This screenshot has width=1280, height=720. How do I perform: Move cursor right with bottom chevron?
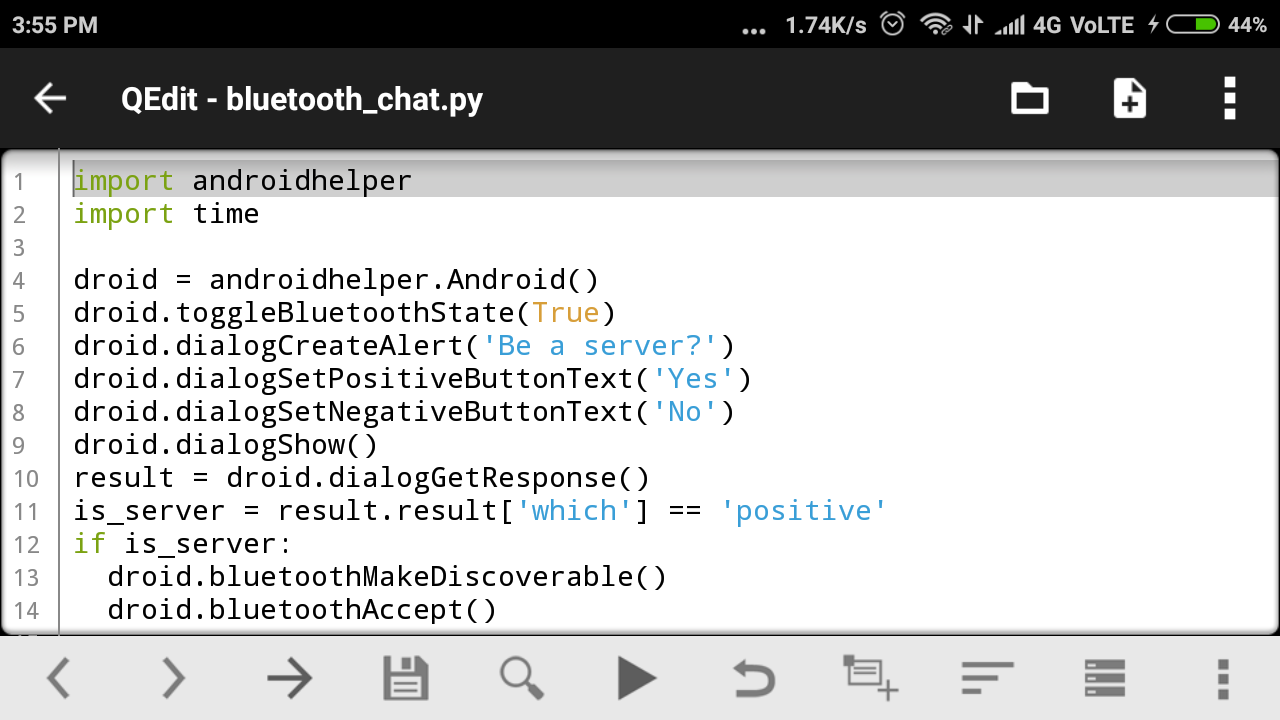click(x=174, y=679)
